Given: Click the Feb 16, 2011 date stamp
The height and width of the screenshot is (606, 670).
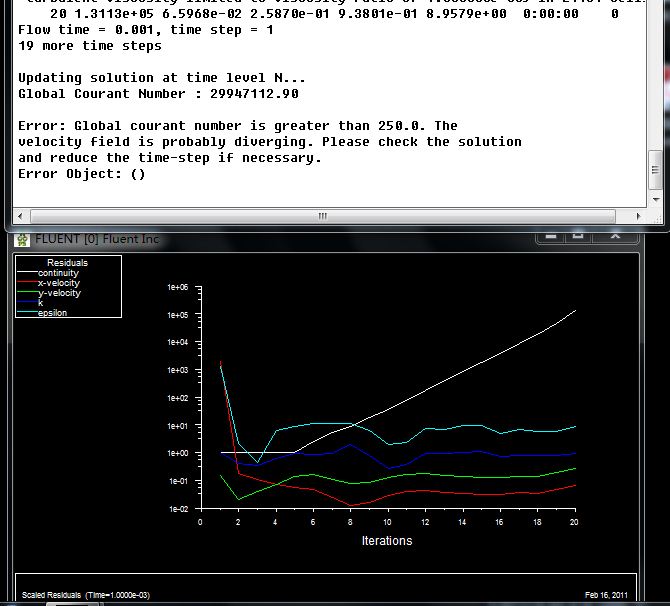Looking at the screenshot, I should (x=607, y=595).
